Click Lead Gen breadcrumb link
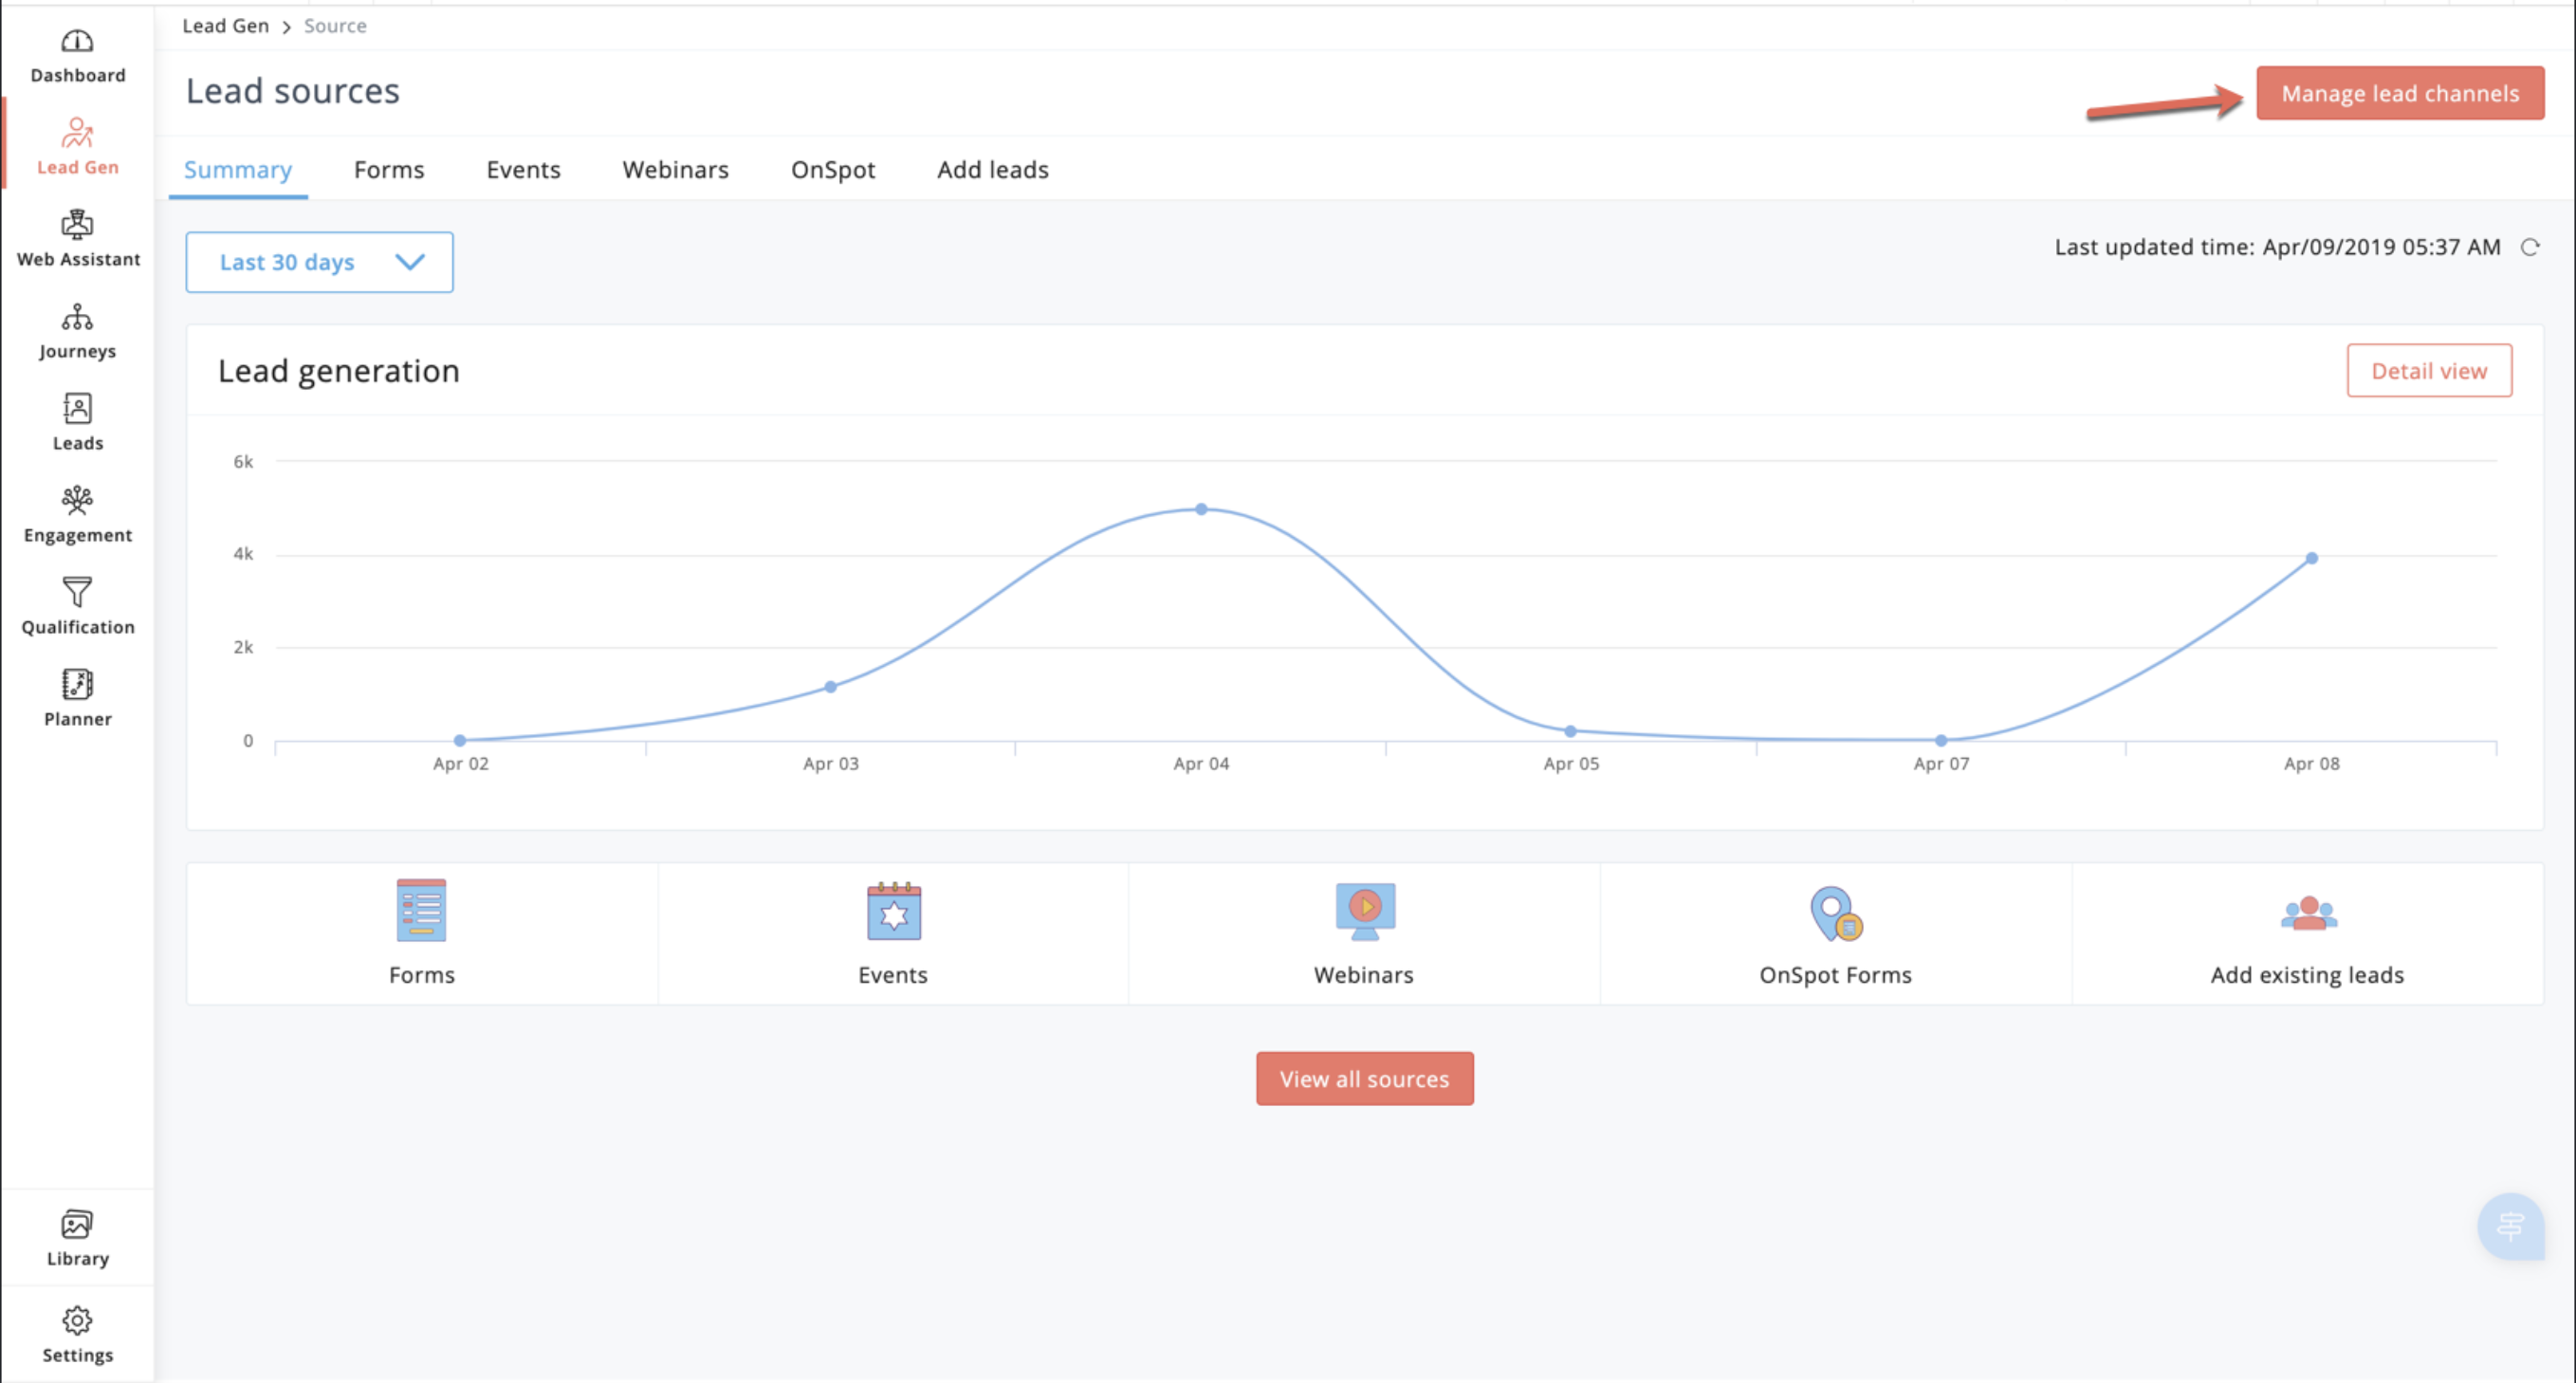The image size is (2576, 1383). [x=225, y=26]
